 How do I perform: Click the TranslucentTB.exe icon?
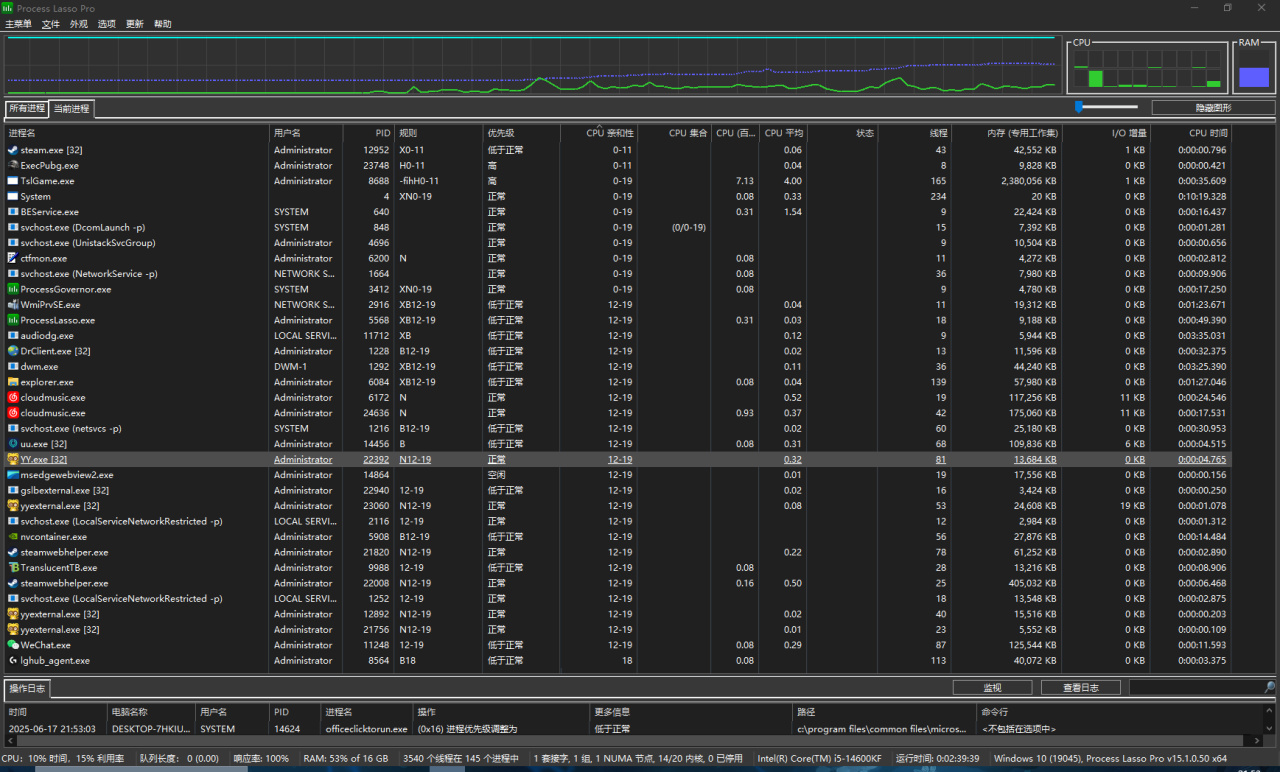pos(13,568)
